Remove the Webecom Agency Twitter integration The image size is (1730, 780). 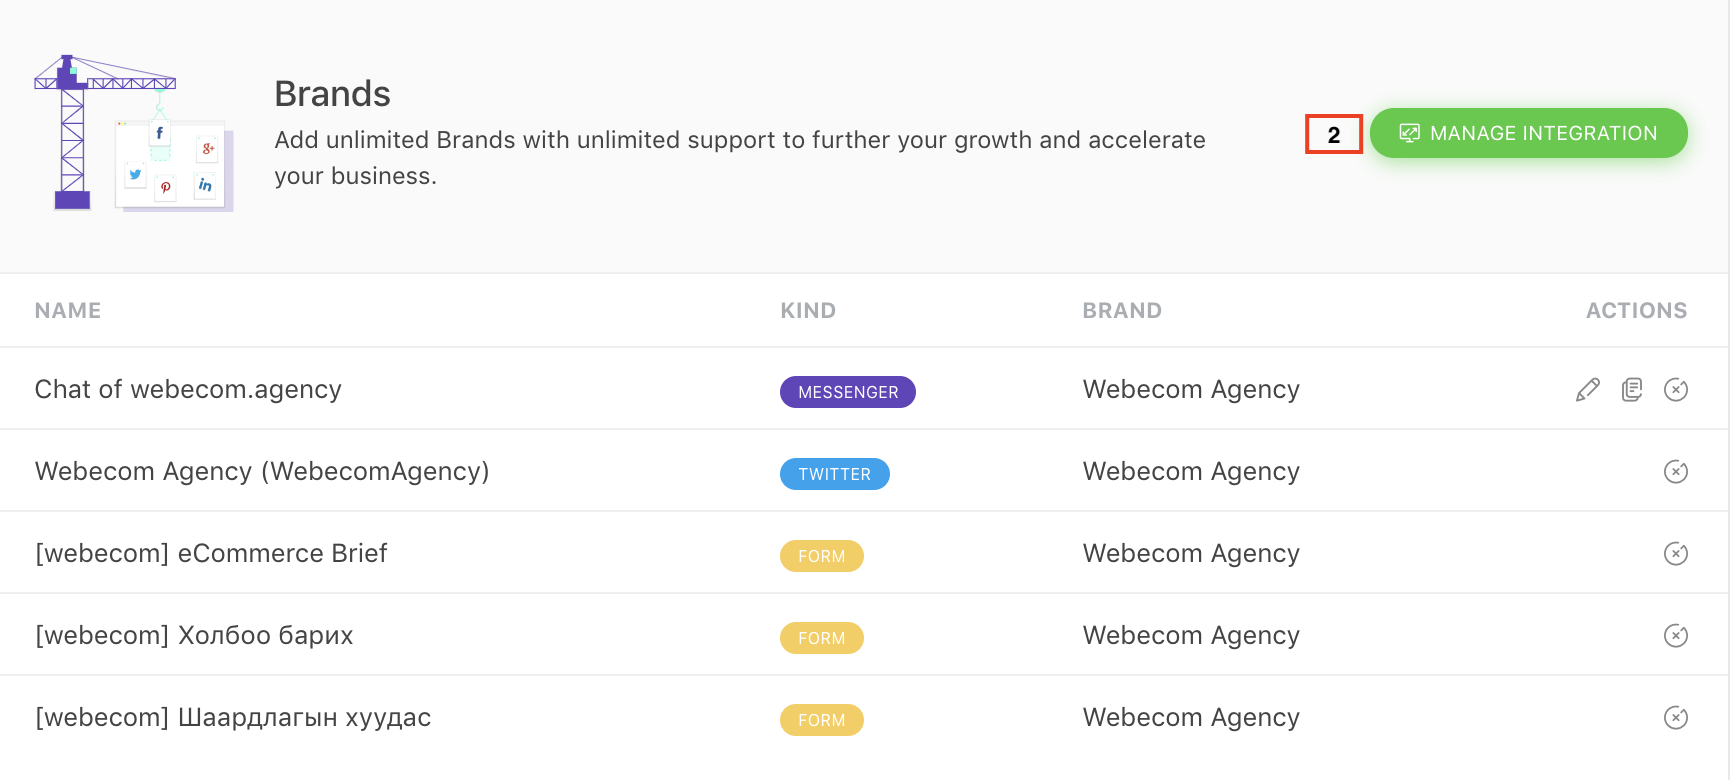1676,472
